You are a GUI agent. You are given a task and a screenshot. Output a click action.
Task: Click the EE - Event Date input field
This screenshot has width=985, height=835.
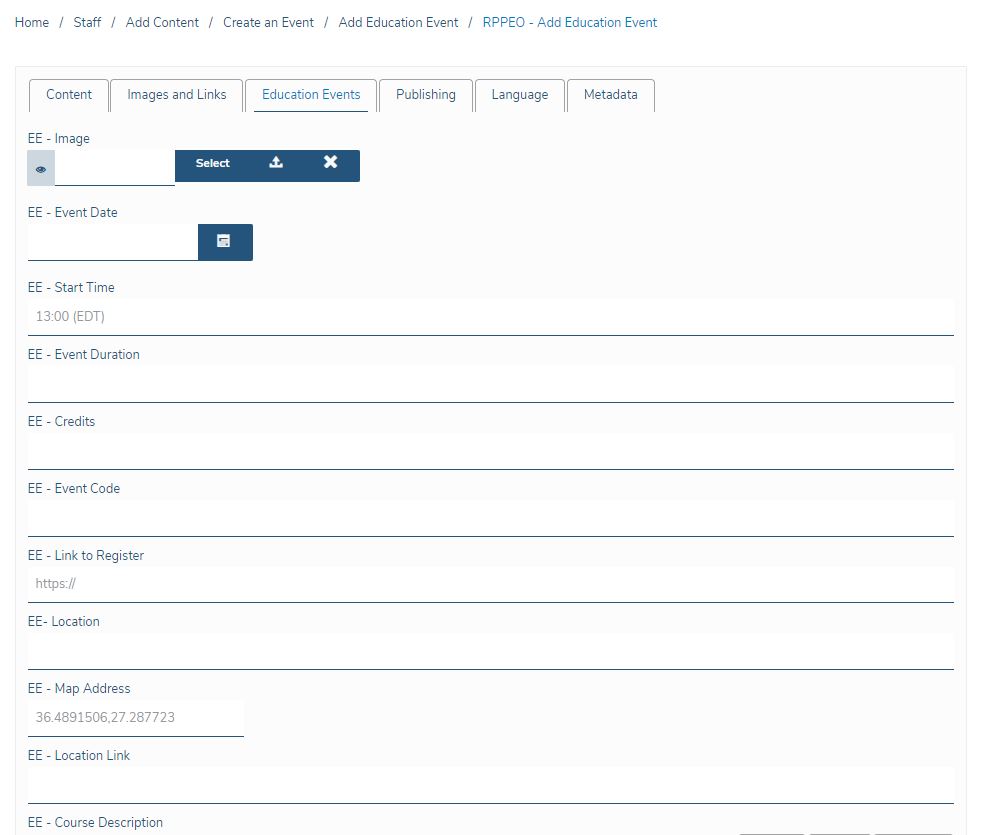(x=112, y=243)
